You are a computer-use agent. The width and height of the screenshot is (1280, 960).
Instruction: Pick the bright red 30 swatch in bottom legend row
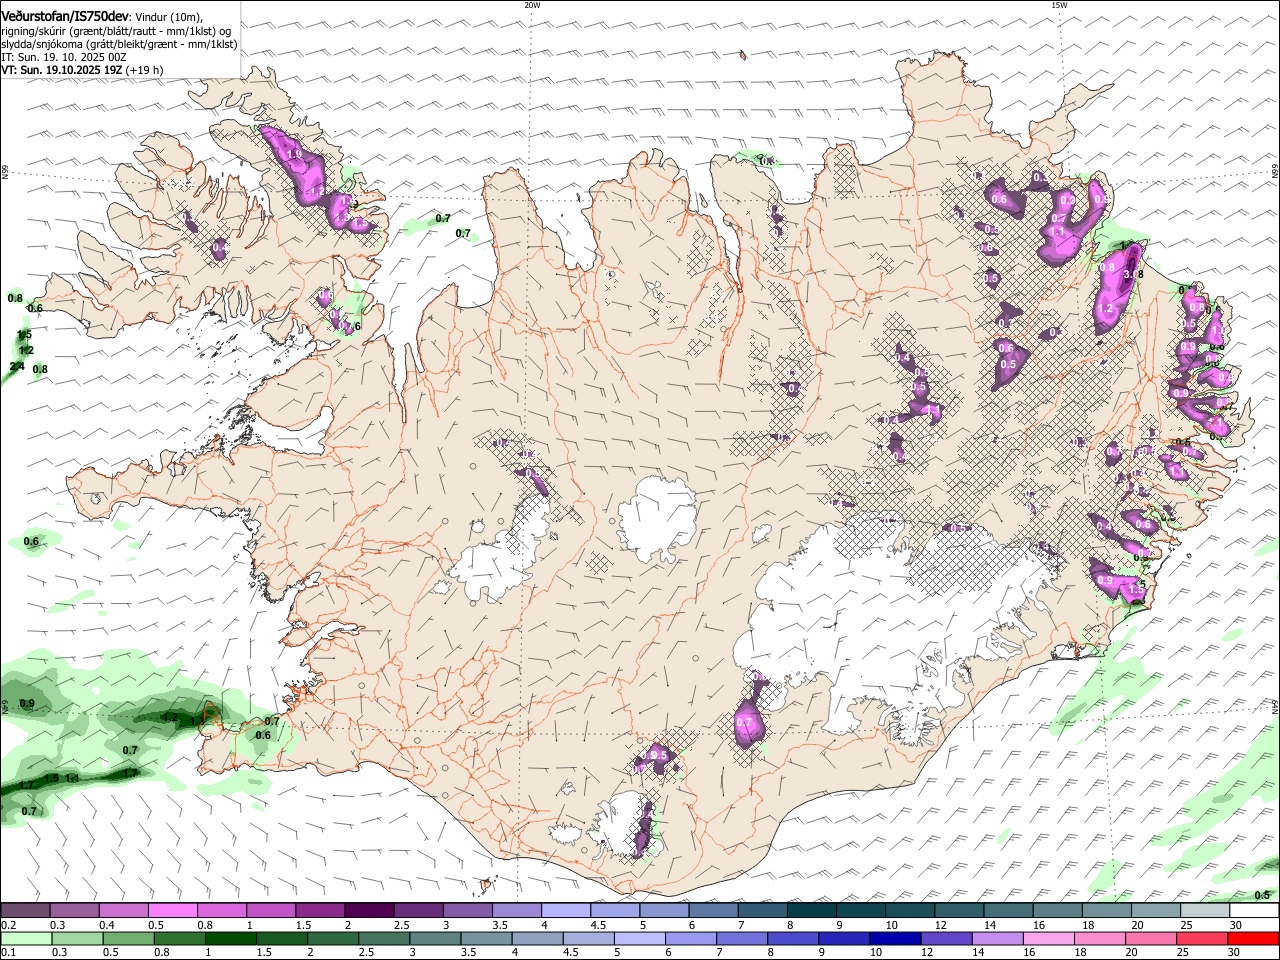pyautogui.click(x=1254, y=939)
